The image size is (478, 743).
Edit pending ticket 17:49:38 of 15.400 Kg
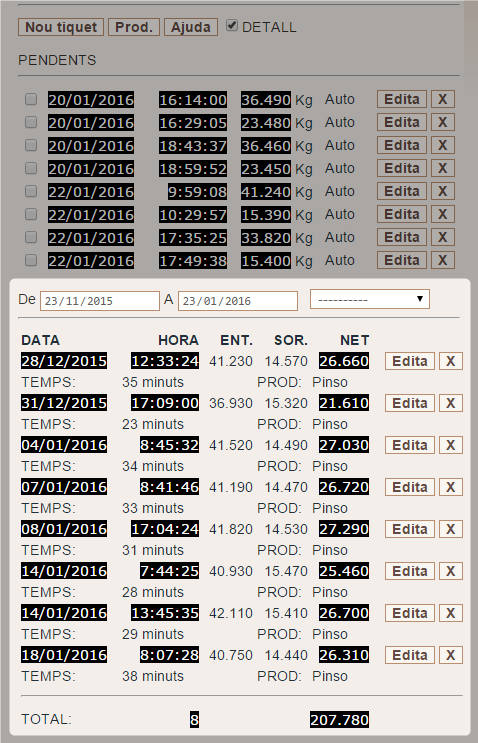pos(402,260)
